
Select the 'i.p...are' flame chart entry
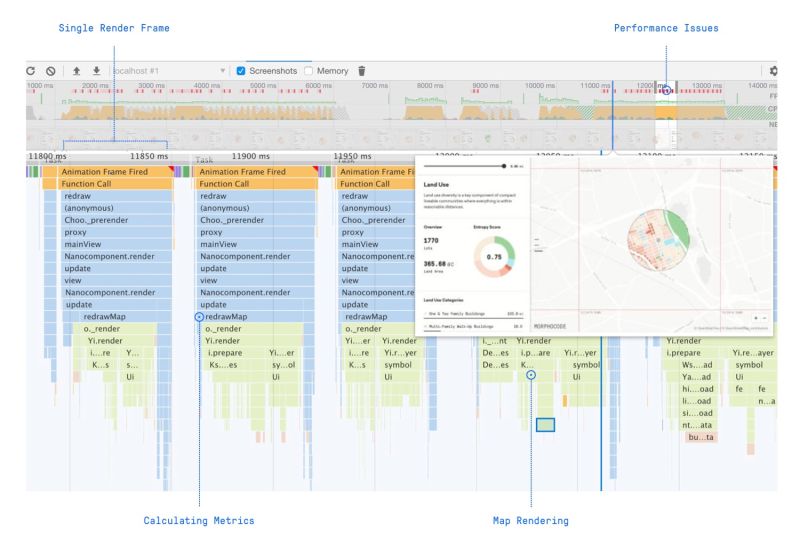[535, 353]
